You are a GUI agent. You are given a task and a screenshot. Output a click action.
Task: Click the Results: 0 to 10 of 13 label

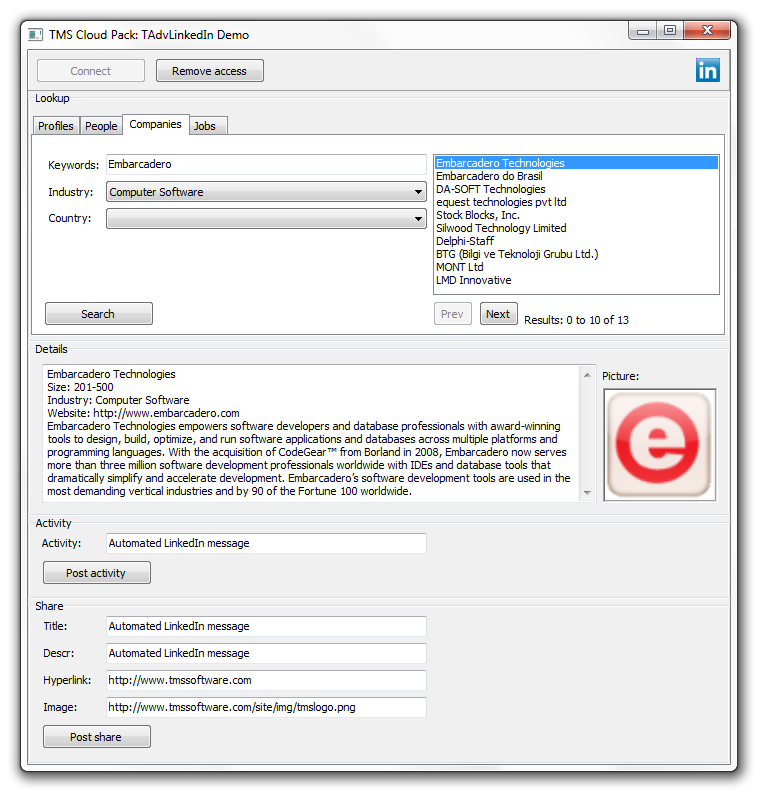pyautogui.click(x=576, y=320)
